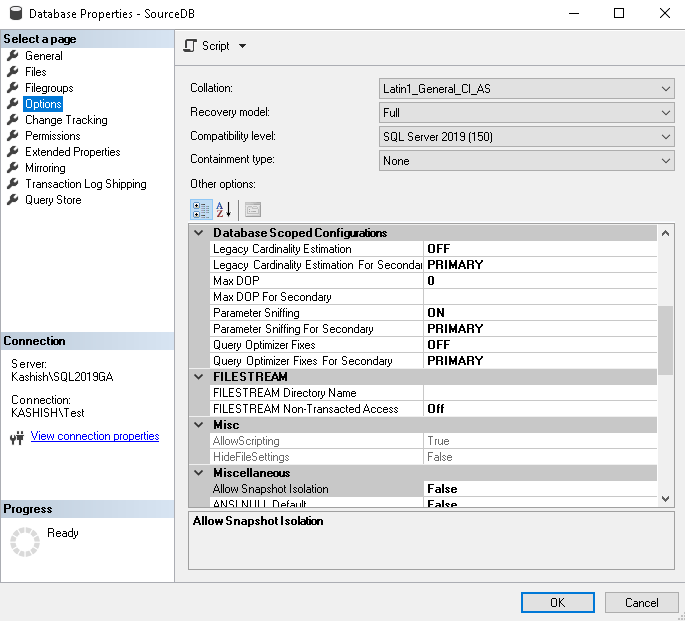
Task: Open the Change Tracking page
Action: click(x=66, y=120)
